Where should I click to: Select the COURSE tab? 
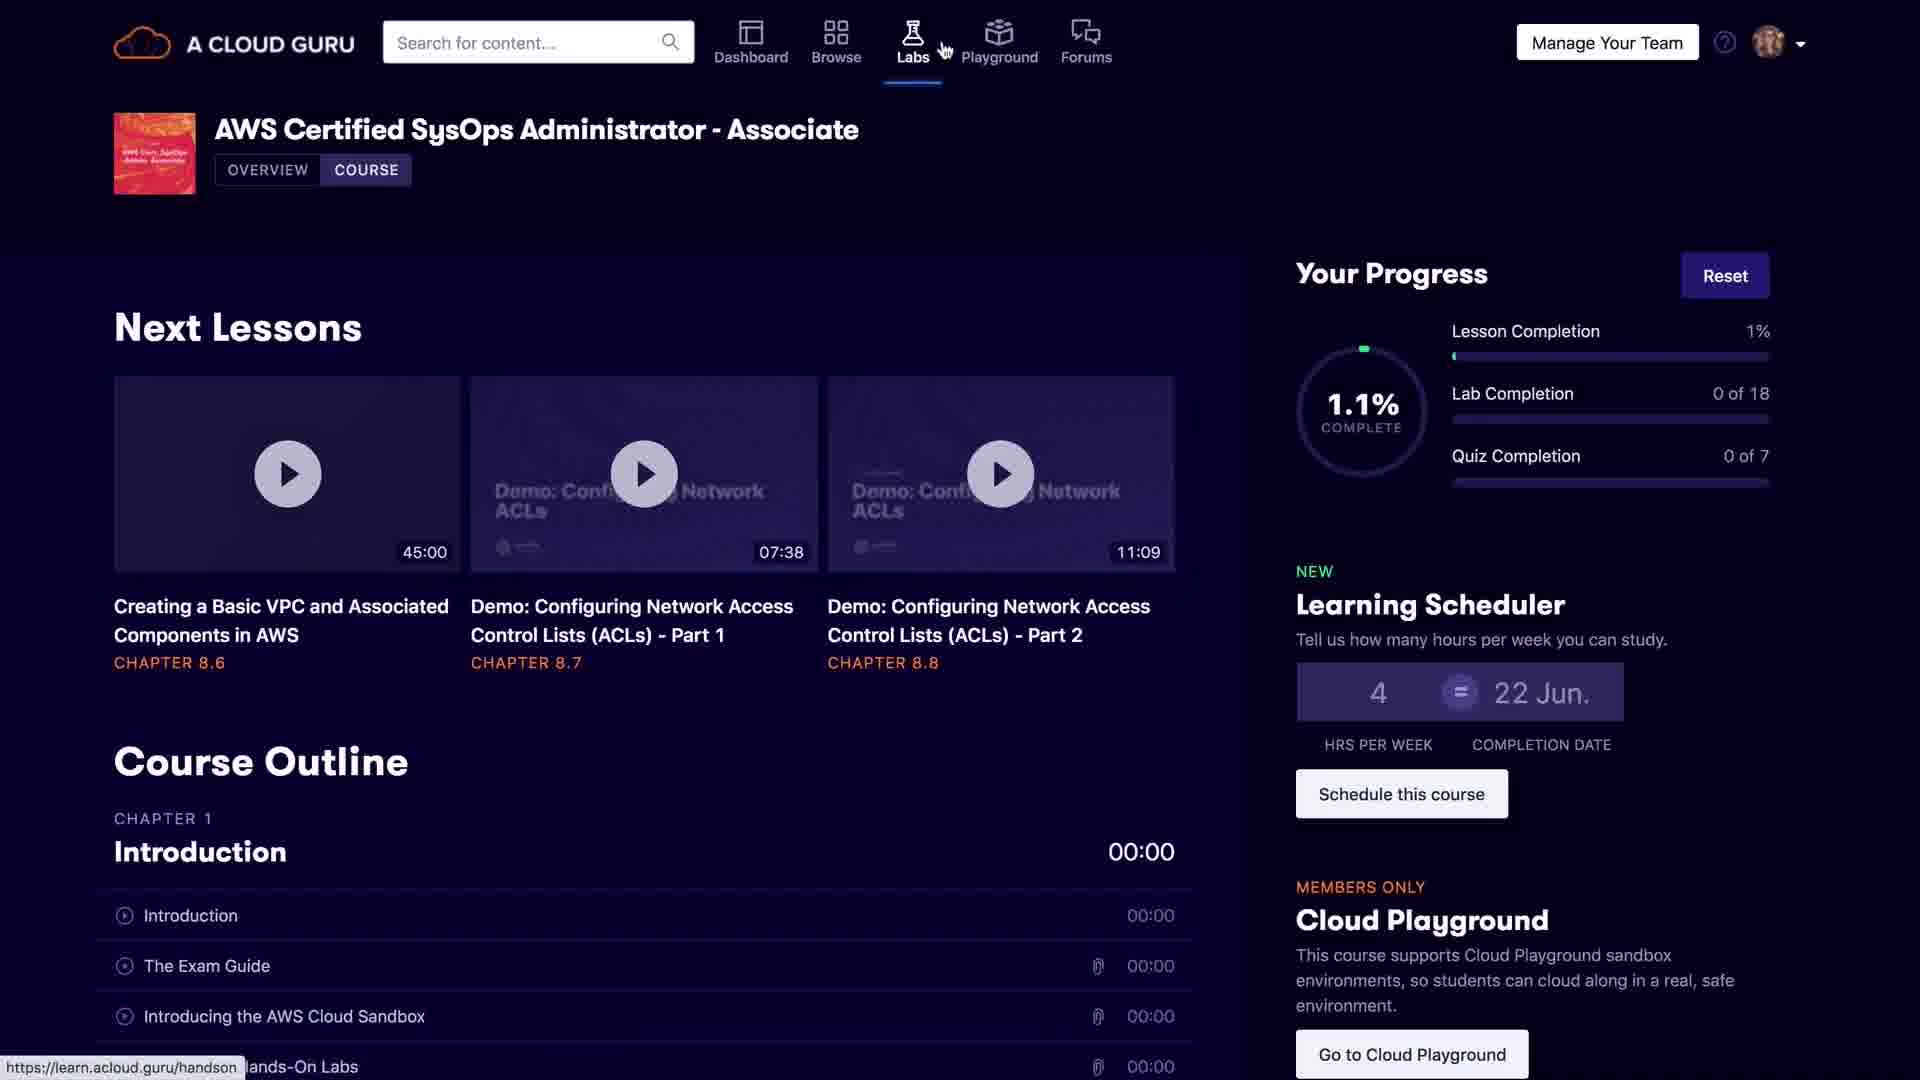pyautogui.click(x=366, y=170)
